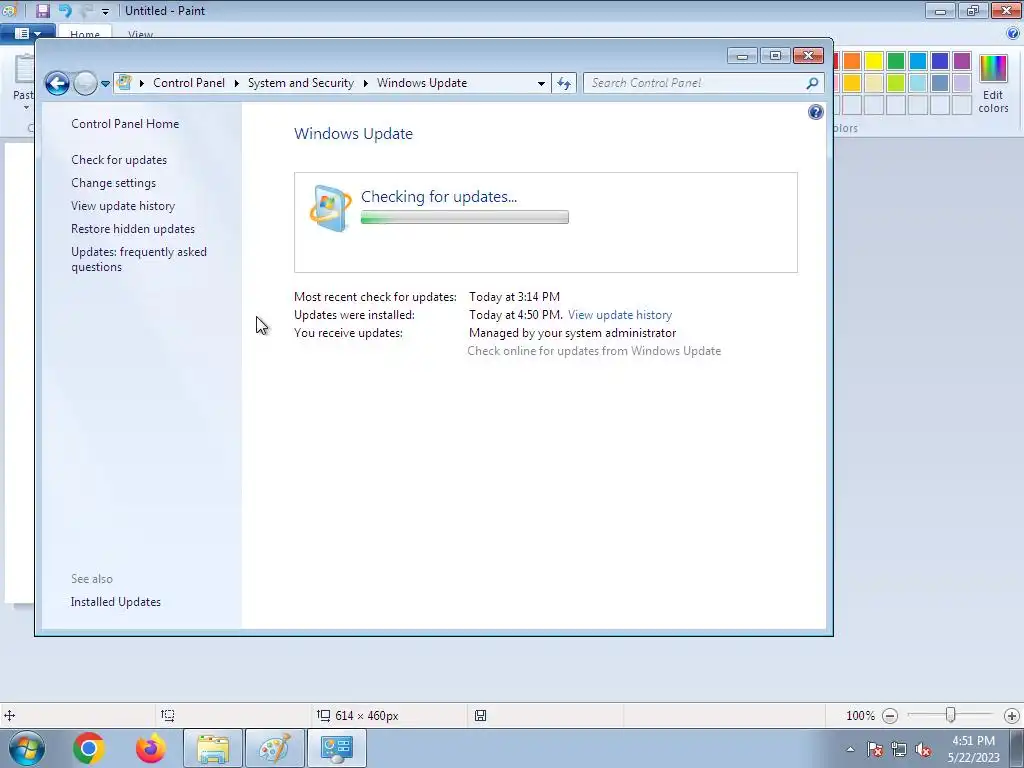
Task: Click muted volume tray icon
Action: [x=923, y=749]
